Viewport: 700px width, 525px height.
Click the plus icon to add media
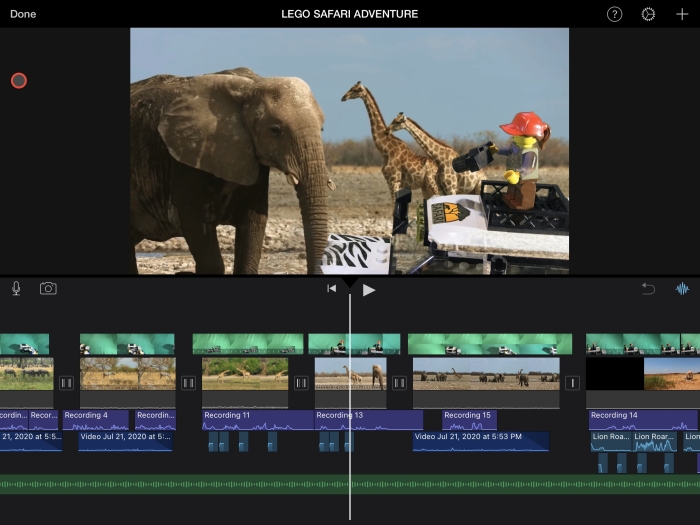click(682, 14)
